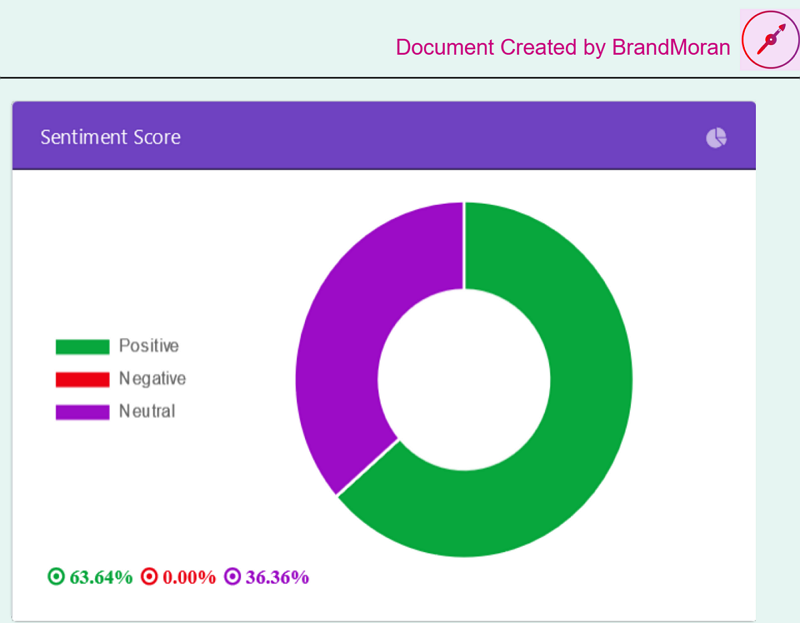This screenshot has height=623, width=800.
Task: Click the Positive legend label
Action: pos(148,346)
